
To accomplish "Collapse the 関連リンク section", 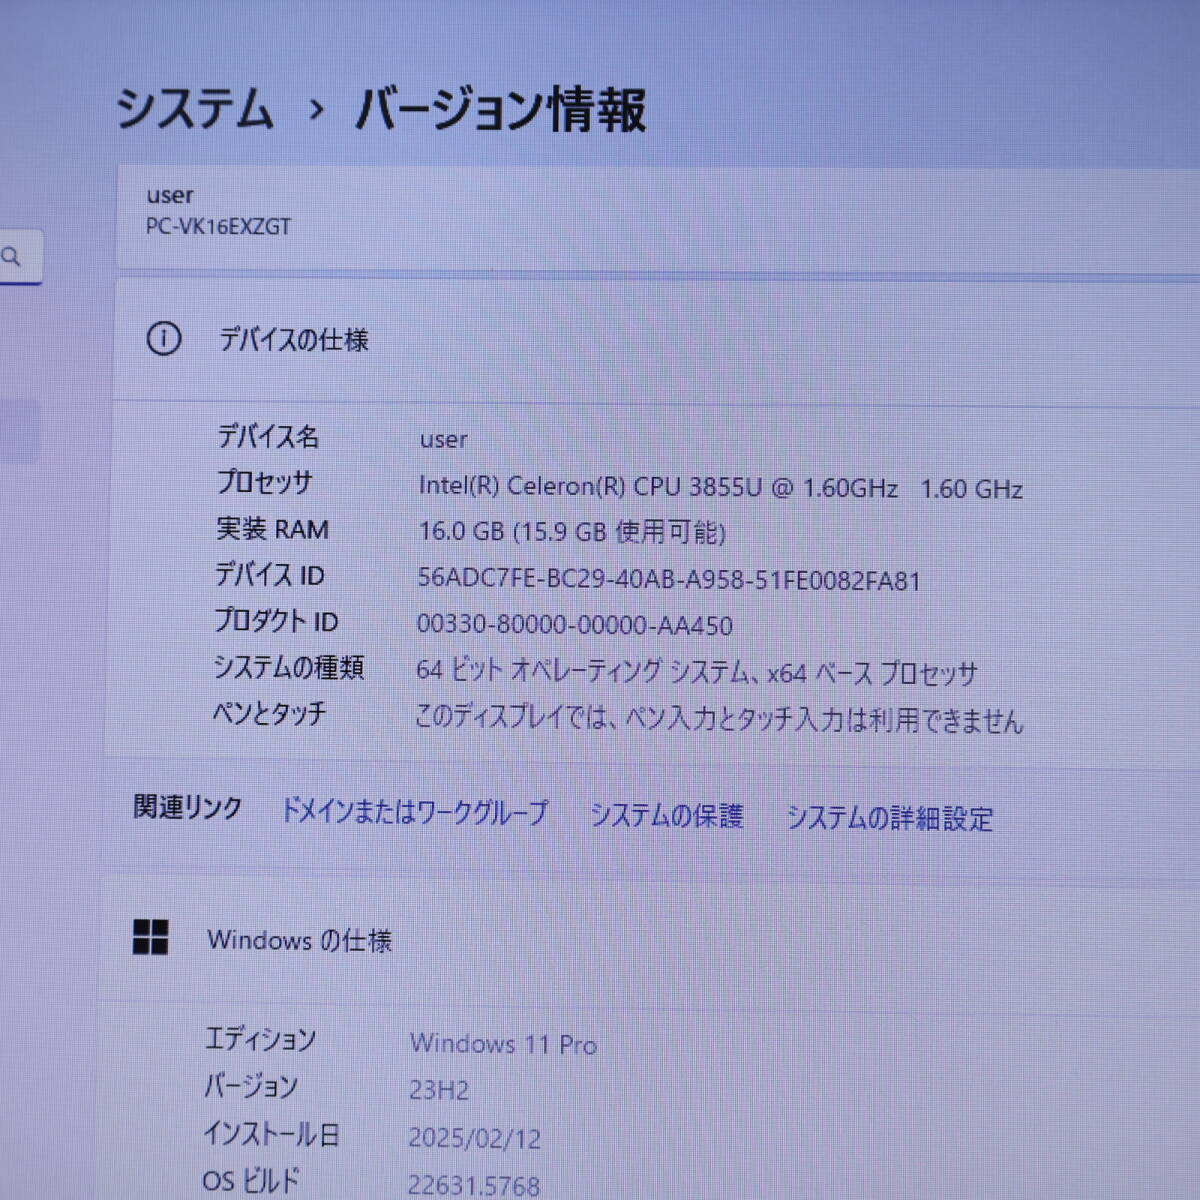I will pos(187,806).
